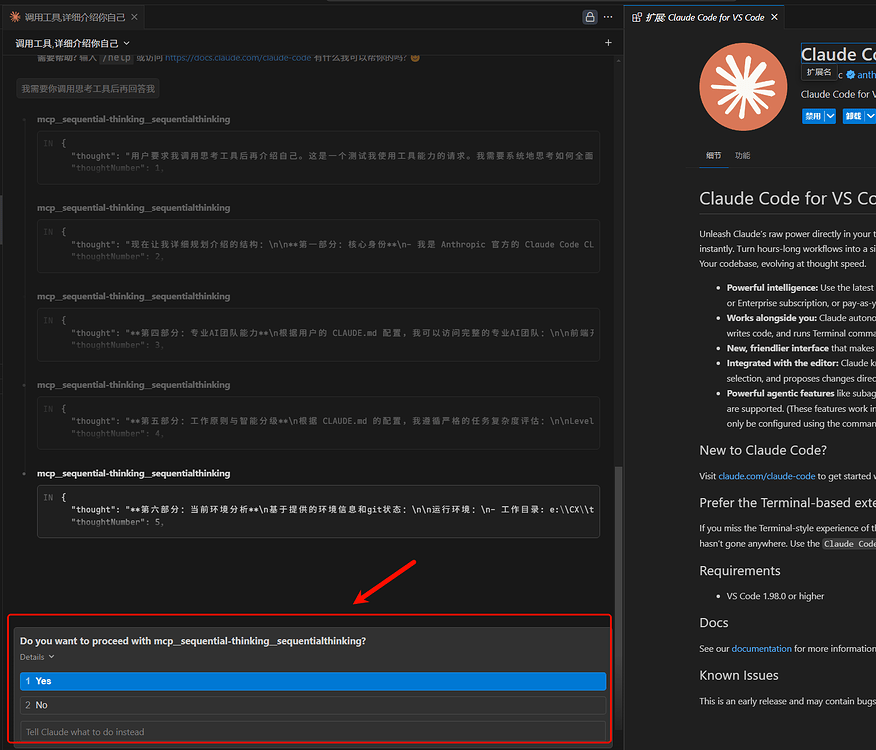Expand the Details section of the prompt
Image resolution: width=876 pixels, height=750 pixels.
tap(37, 657)
